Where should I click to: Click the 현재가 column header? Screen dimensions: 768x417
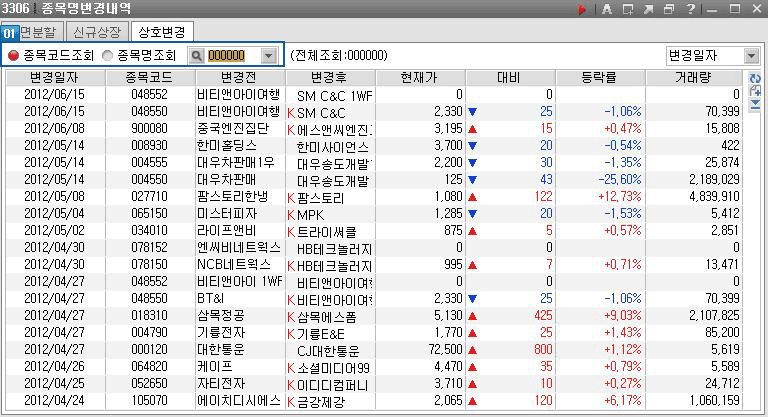tap(420, 78)
